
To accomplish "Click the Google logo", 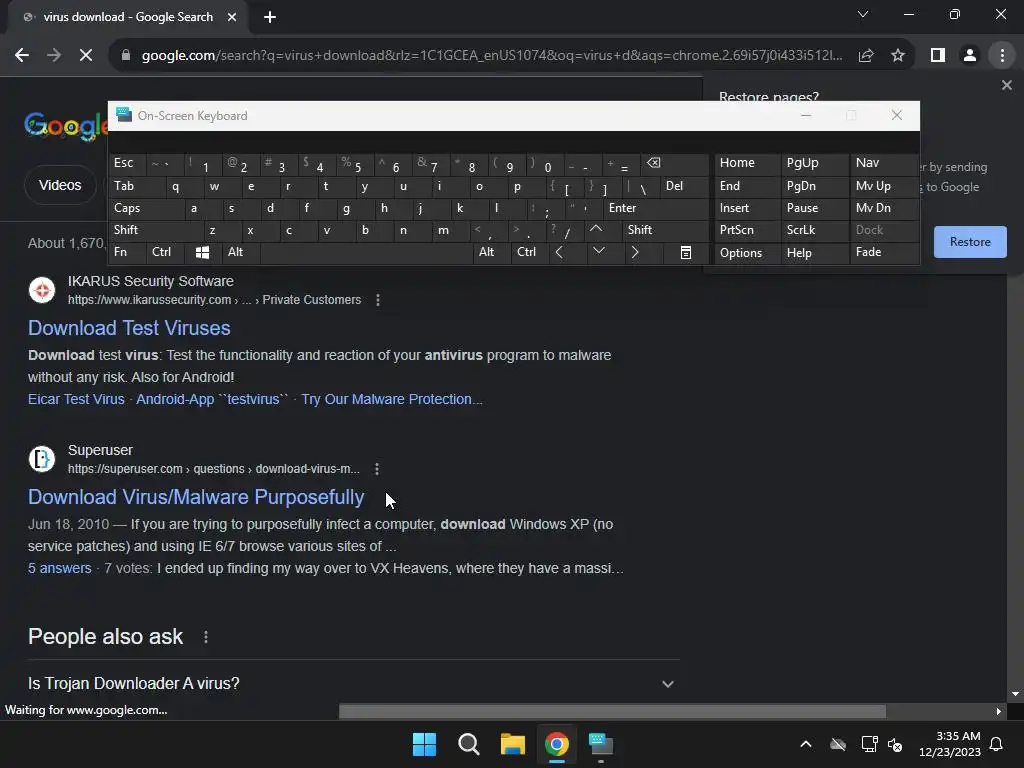I will click(66, 125).
